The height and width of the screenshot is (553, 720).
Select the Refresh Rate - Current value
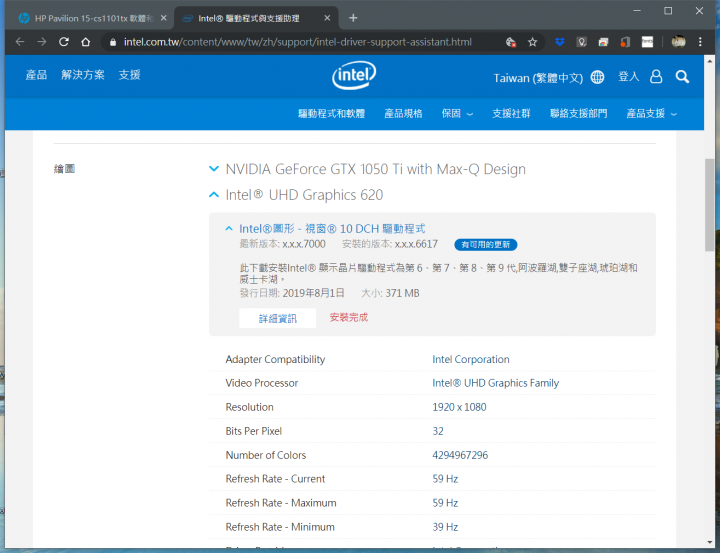[x=445, y=479]
